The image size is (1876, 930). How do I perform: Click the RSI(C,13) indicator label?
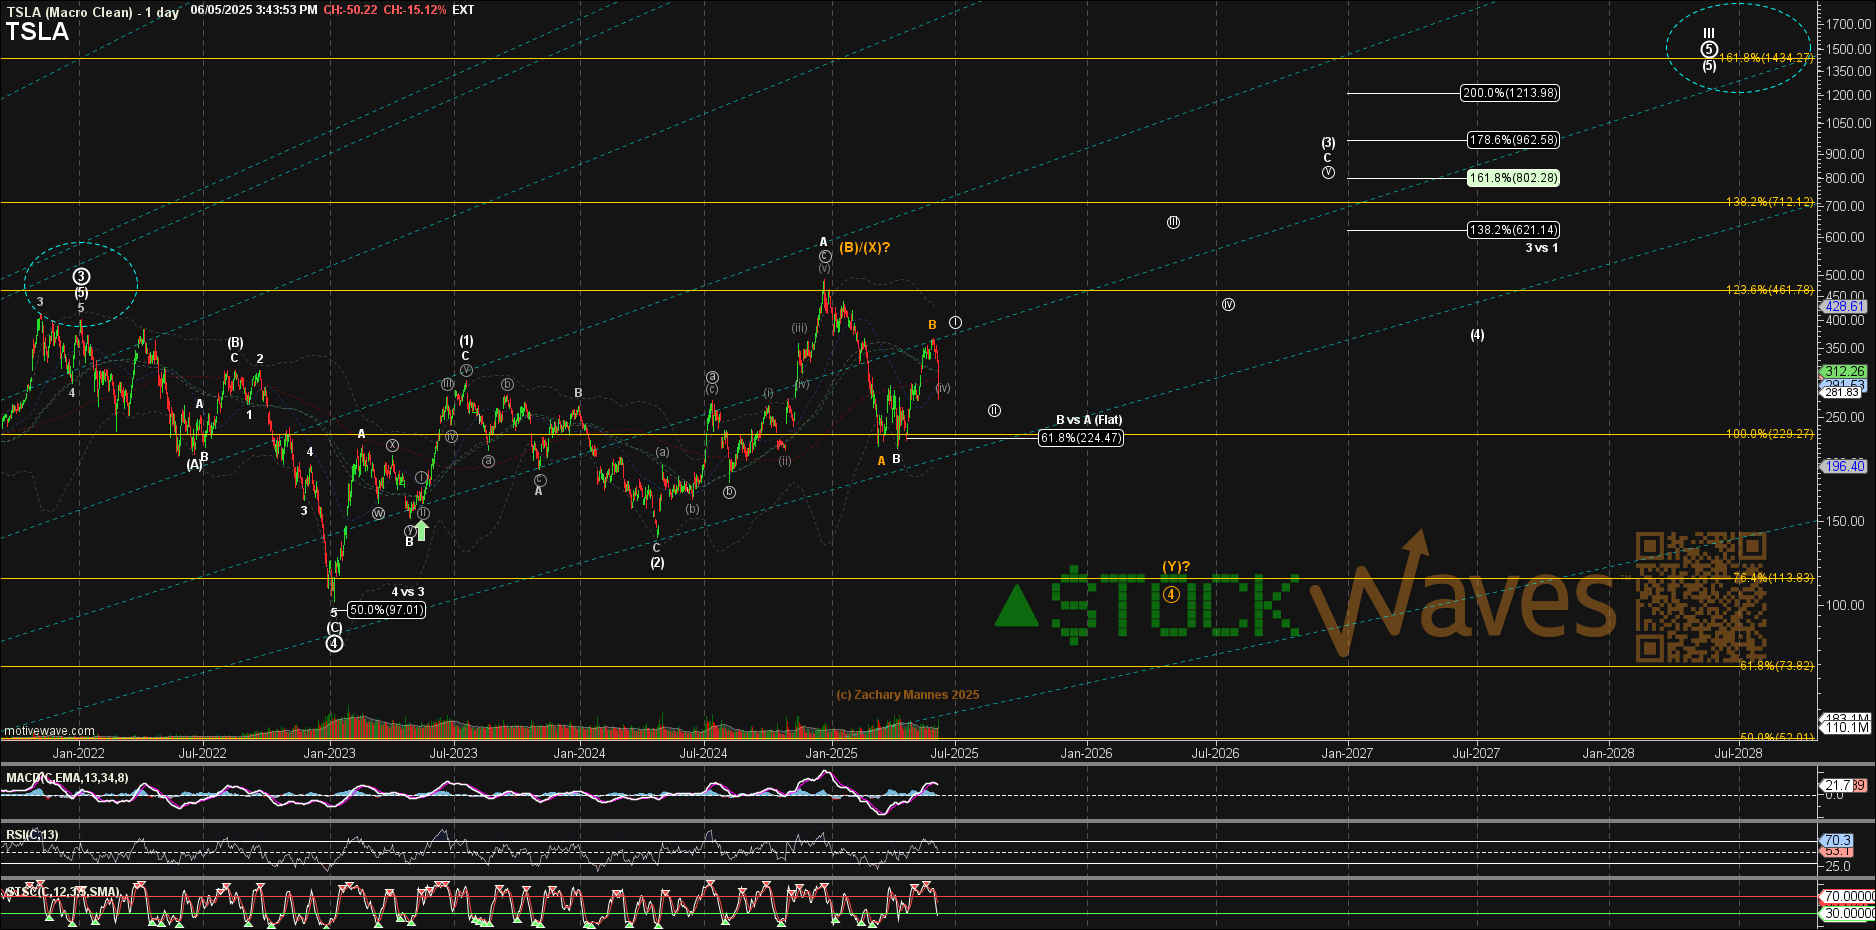click(32, 835)
